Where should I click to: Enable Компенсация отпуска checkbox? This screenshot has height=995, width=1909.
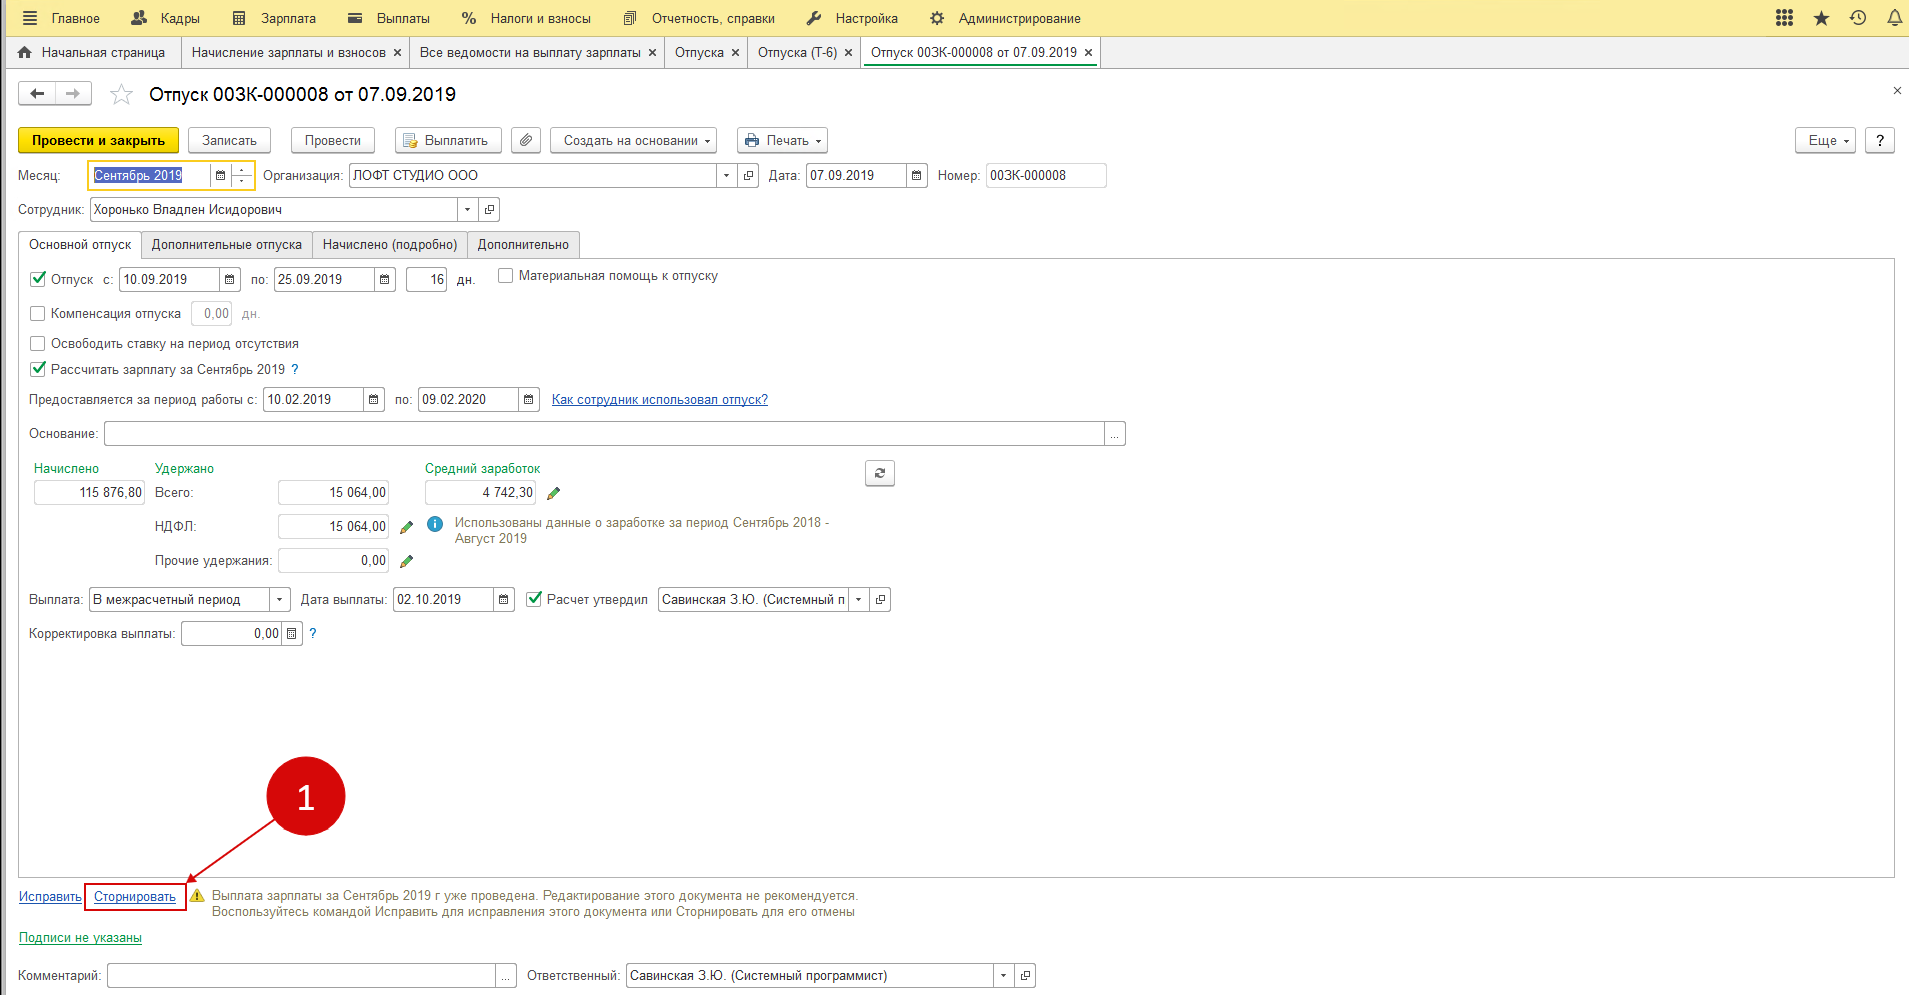[38, 313]
